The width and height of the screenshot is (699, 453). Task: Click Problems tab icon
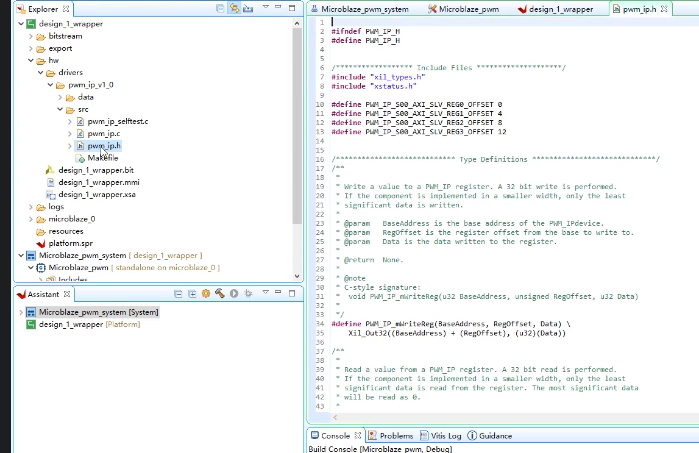[372, 435]
